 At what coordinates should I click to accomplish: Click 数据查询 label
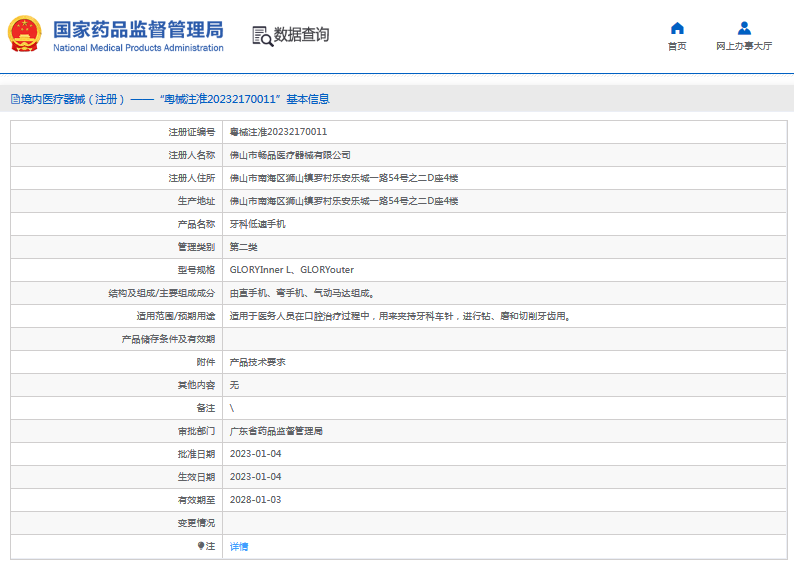coord(301,34)
